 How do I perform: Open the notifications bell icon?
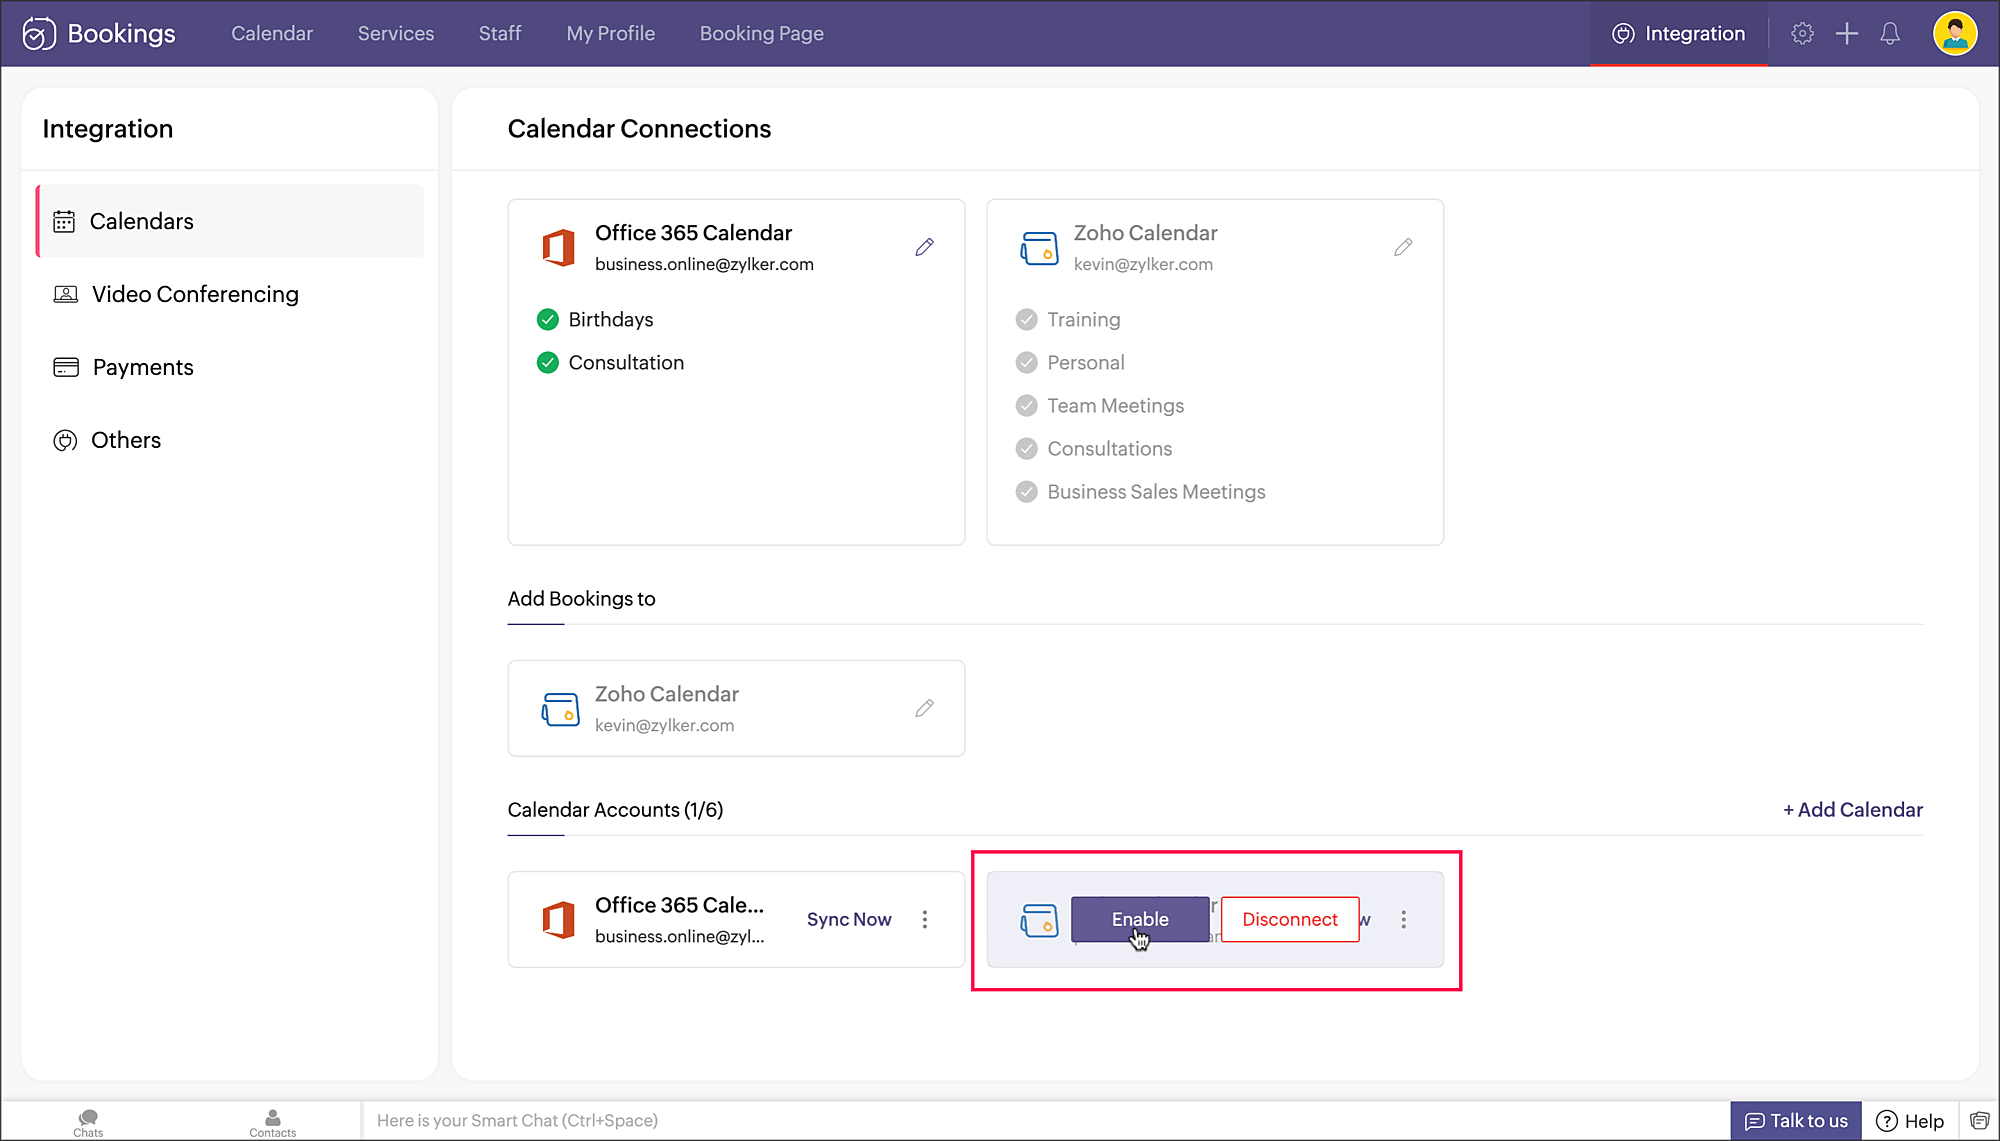click(1890, 34)
